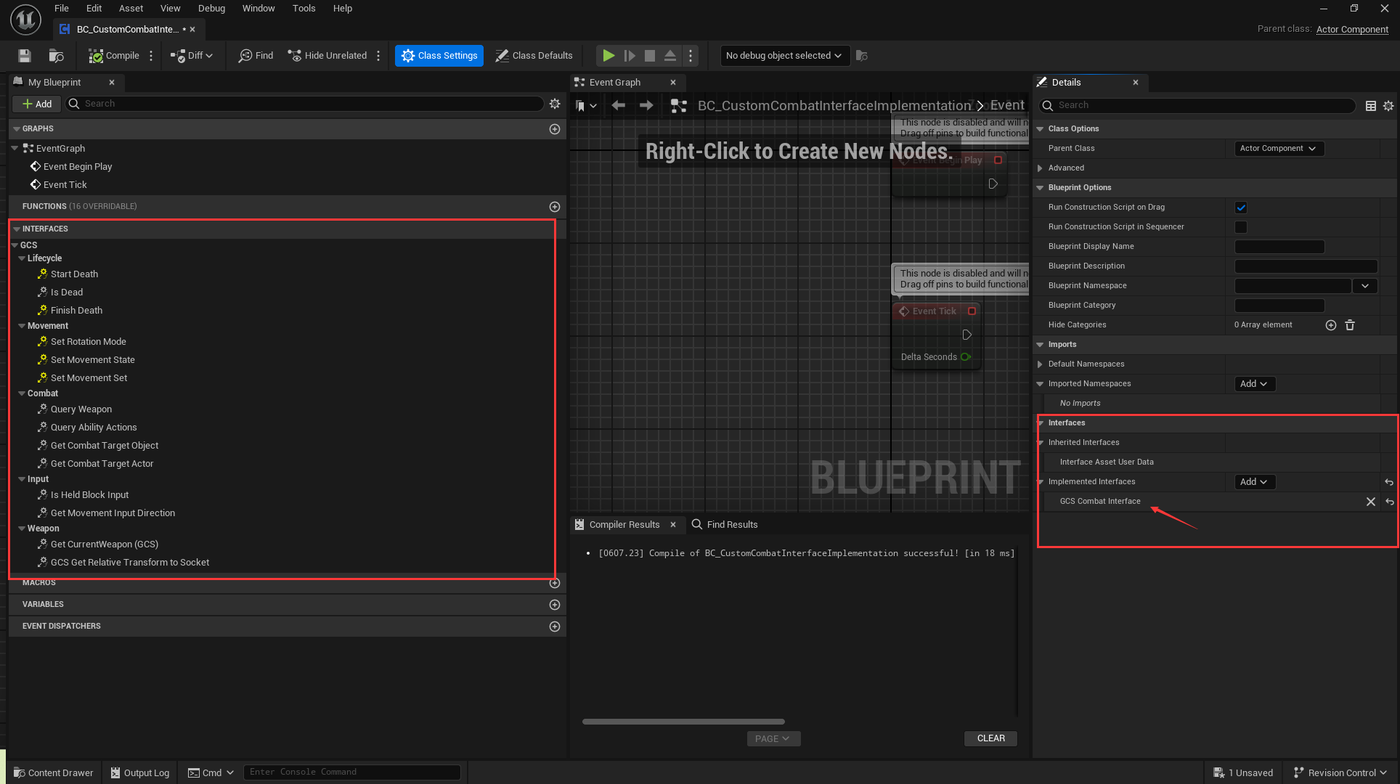Expand the Advanced section in Class Options
This screenshot has height=784, width=1400.
1041,168
